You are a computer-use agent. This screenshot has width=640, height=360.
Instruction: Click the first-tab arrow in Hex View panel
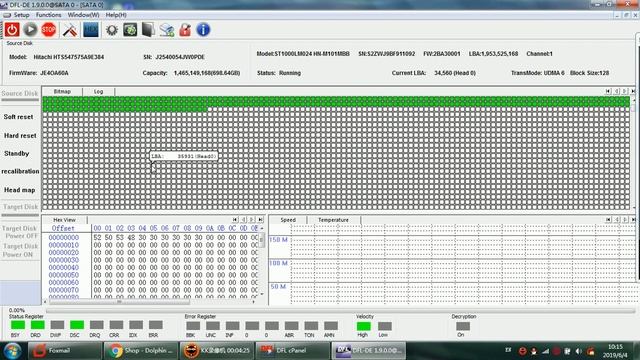tap(235, 220)
